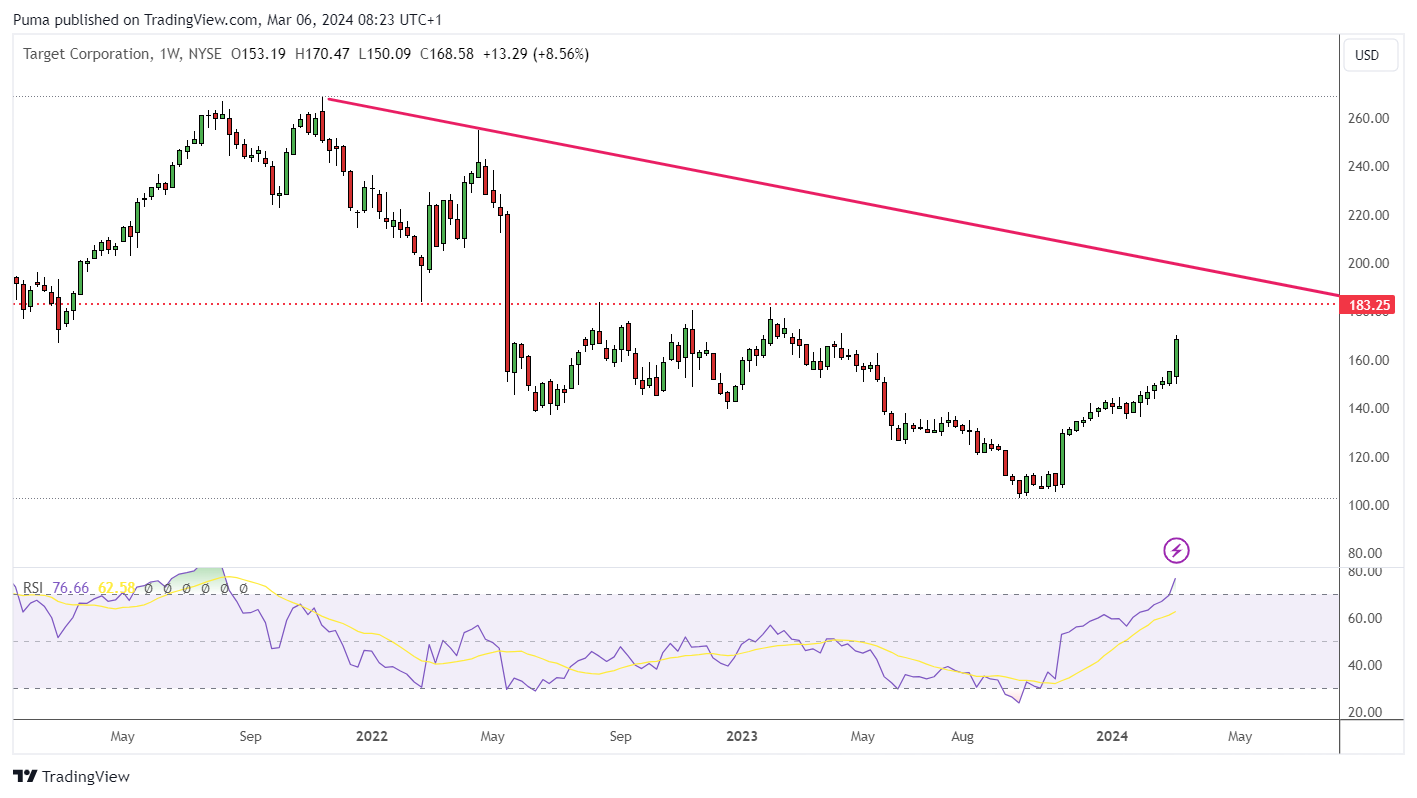Viewport: 1417px width, 798px height.
Task: Click the 2023 label on the time axis
Action: point(742,736)
